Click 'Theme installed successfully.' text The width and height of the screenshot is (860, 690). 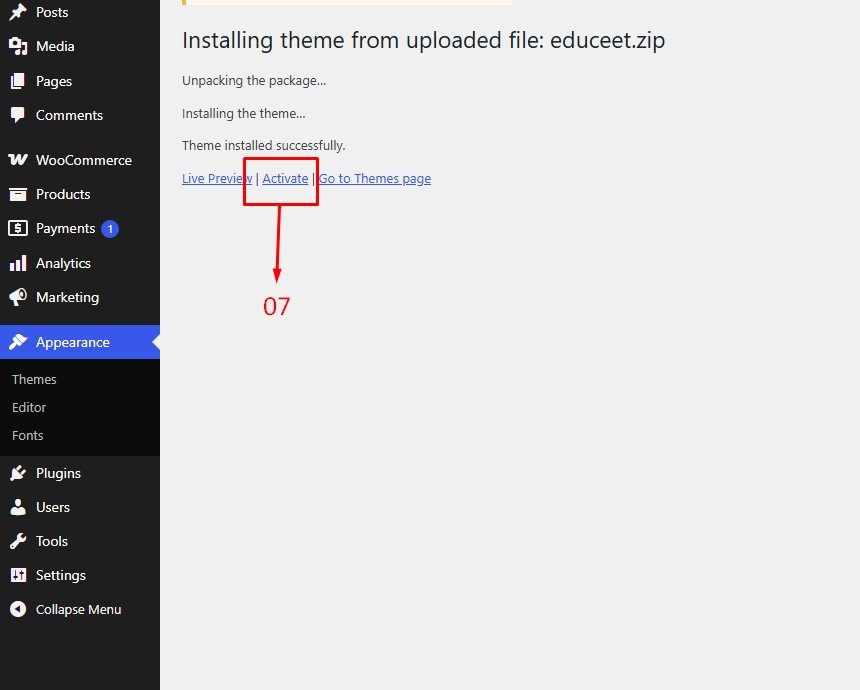pos(263,145)
